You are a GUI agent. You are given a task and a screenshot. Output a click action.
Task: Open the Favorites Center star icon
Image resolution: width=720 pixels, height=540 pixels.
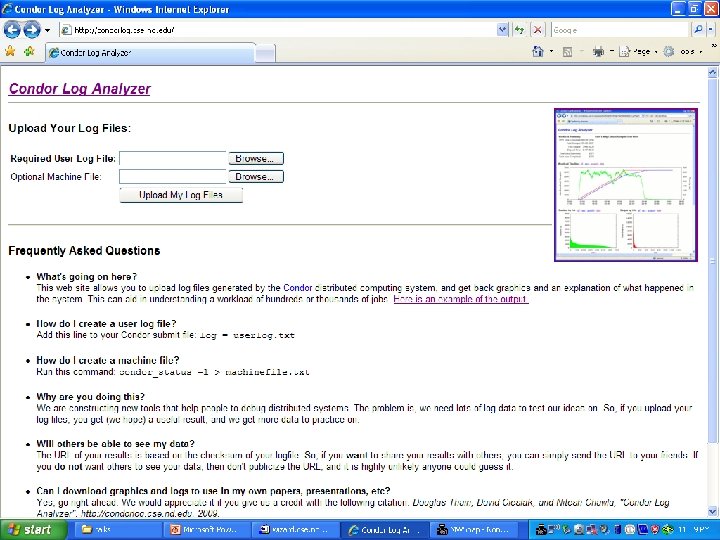coord(10,51)
